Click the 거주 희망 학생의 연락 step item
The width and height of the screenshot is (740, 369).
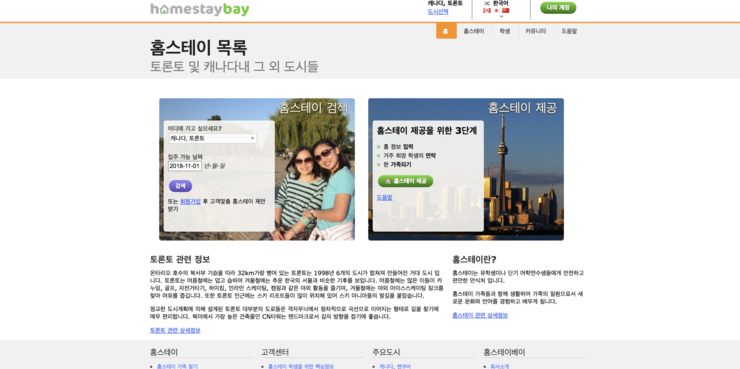[x=409, y=156]
